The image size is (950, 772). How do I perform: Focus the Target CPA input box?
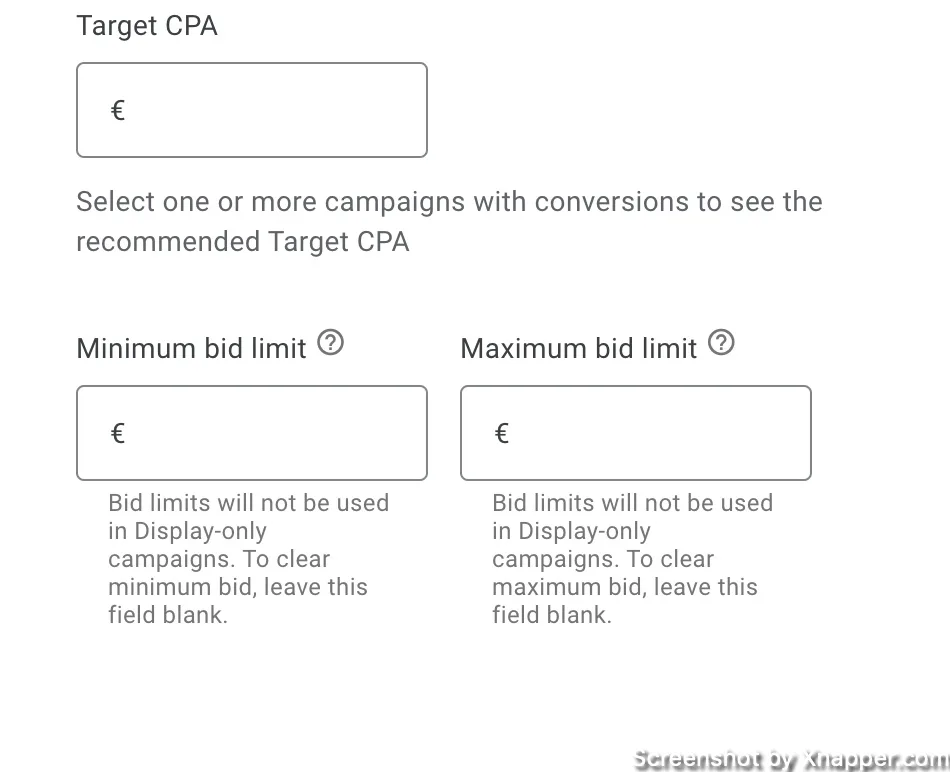[x=252, y=110]
